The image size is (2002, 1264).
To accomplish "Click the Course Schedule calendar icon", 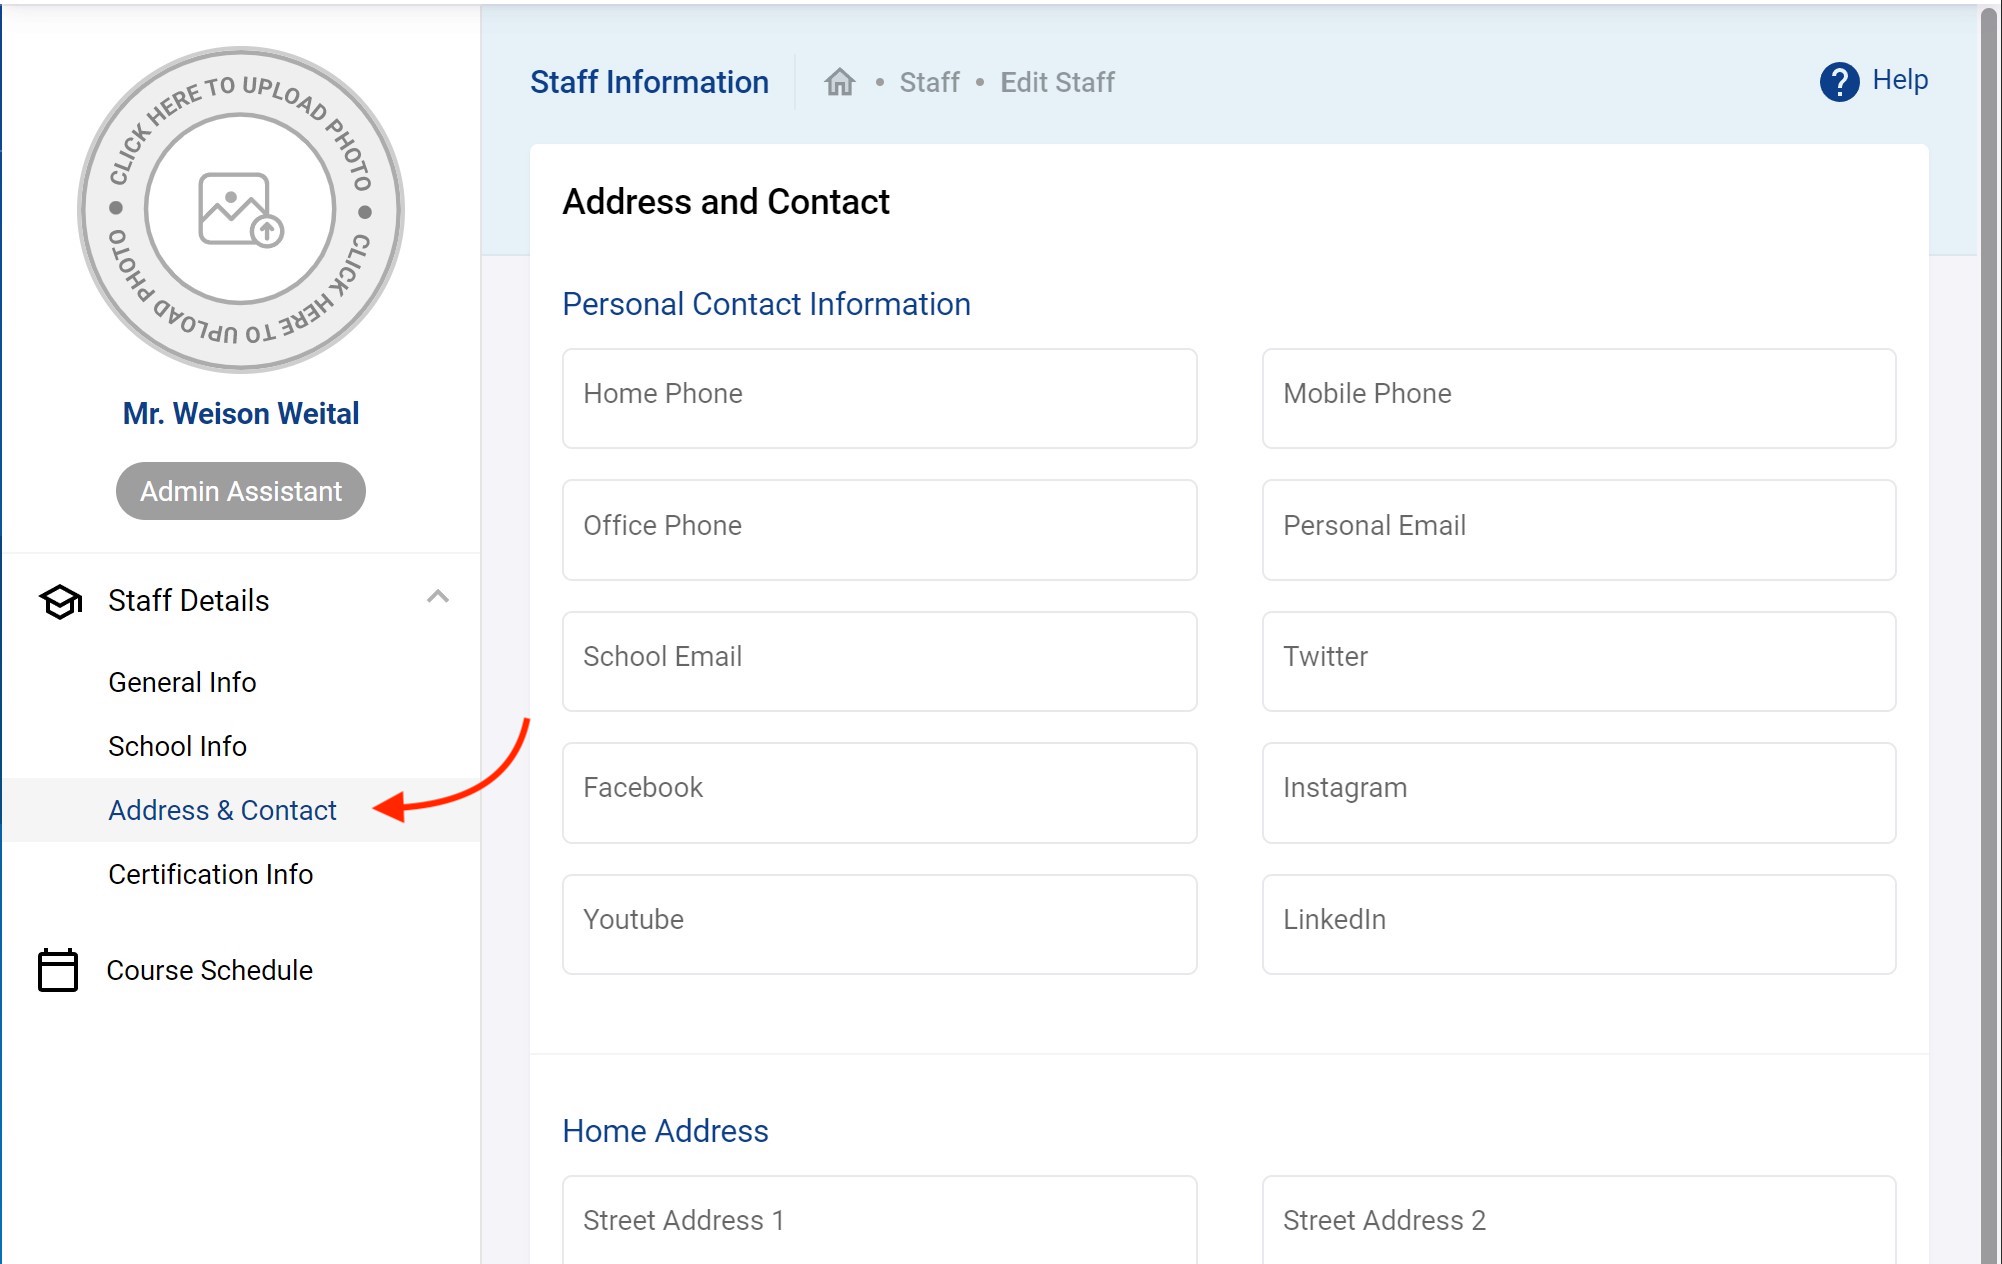I will [x=58, y=970].
